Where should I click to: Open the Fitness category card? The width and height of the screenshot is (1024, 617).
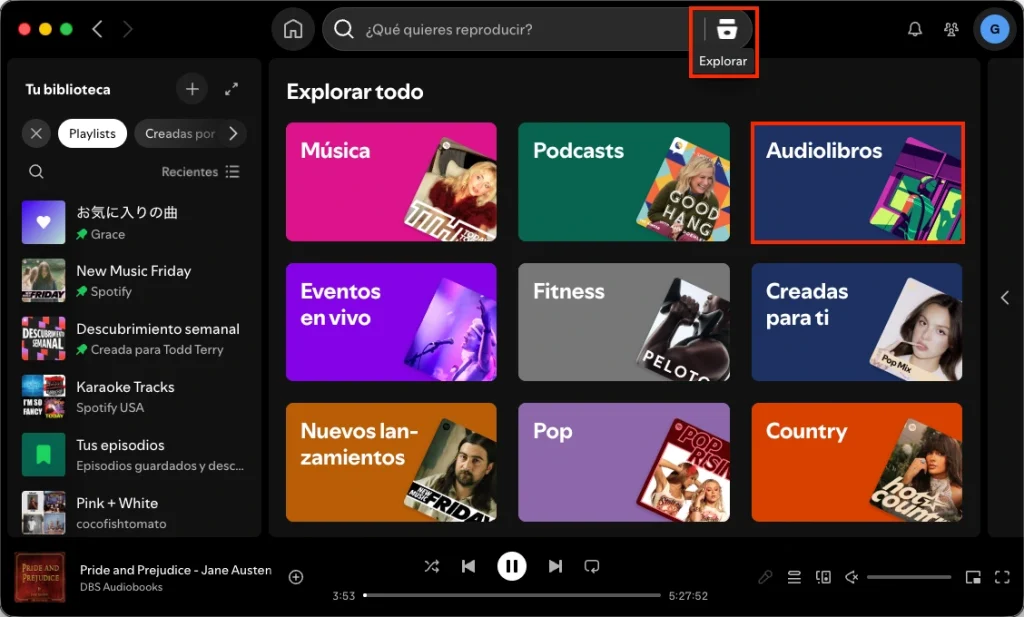(x=624, y=322)
